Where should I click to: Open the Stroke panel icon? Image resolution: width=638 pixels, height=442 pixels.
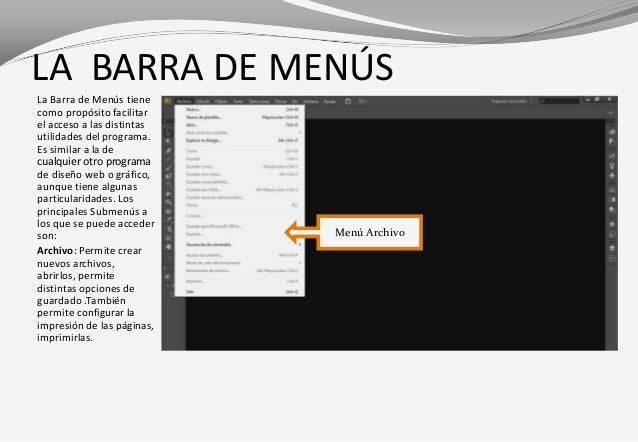pyautogui.click(x=612, y=190)
